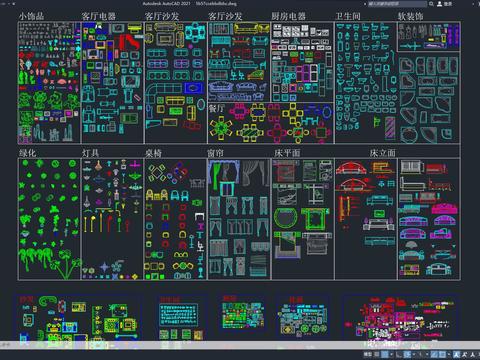The image size is (480, 360).
Task: Click the annotation auto-scale icon in status bar
Action: click(x=465, y=354)
